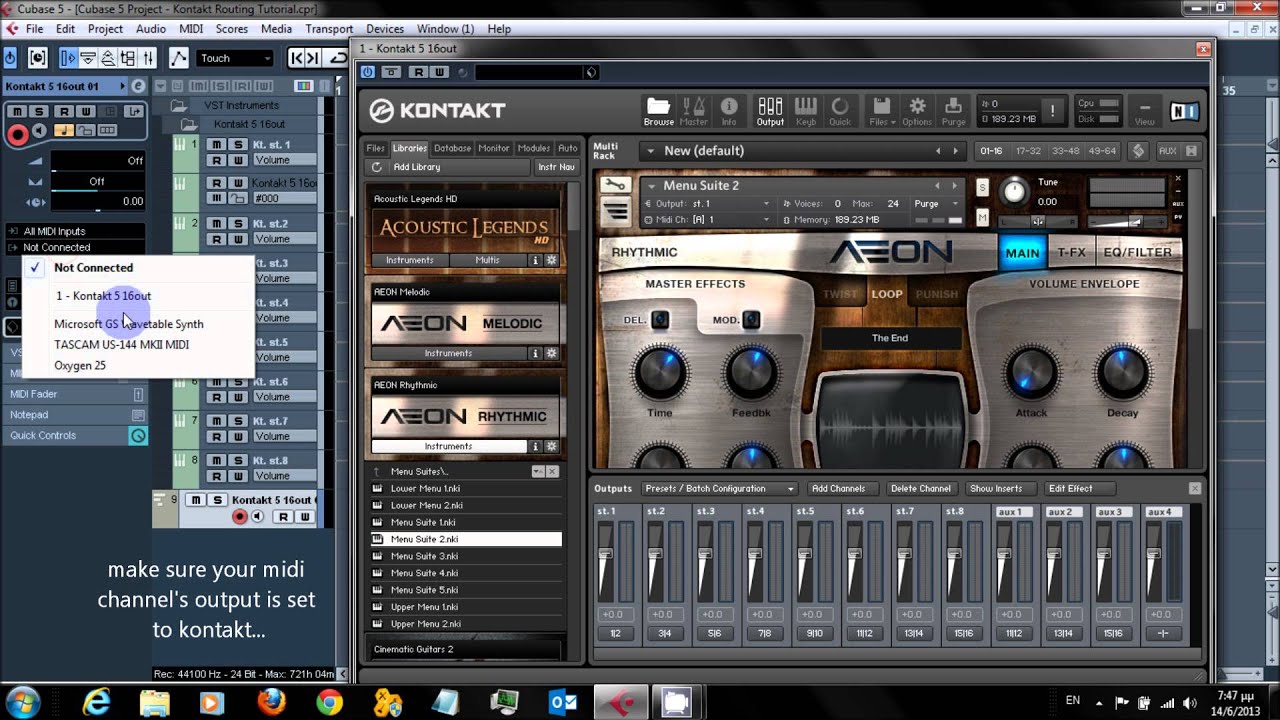Switch to the Kontakt Database tab
Image resolution: width=1280 pixels, height=720 pixels.
click(x=452, y=148)
